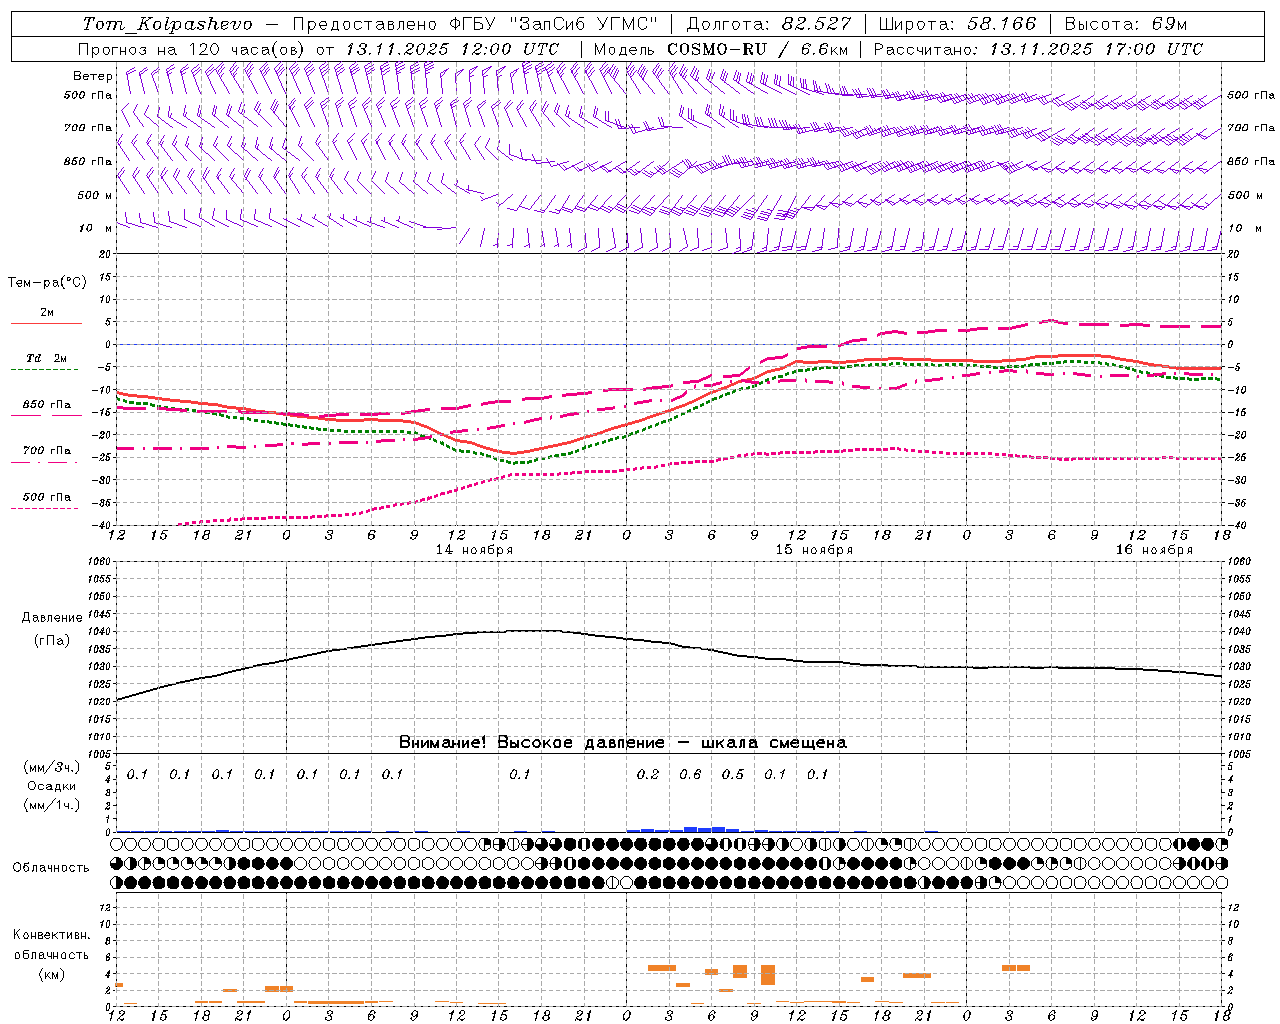Viewport: 1280px width, 1024px height.
Task: Click the 500 гПа temperature legend label
Action: (46, 497)
